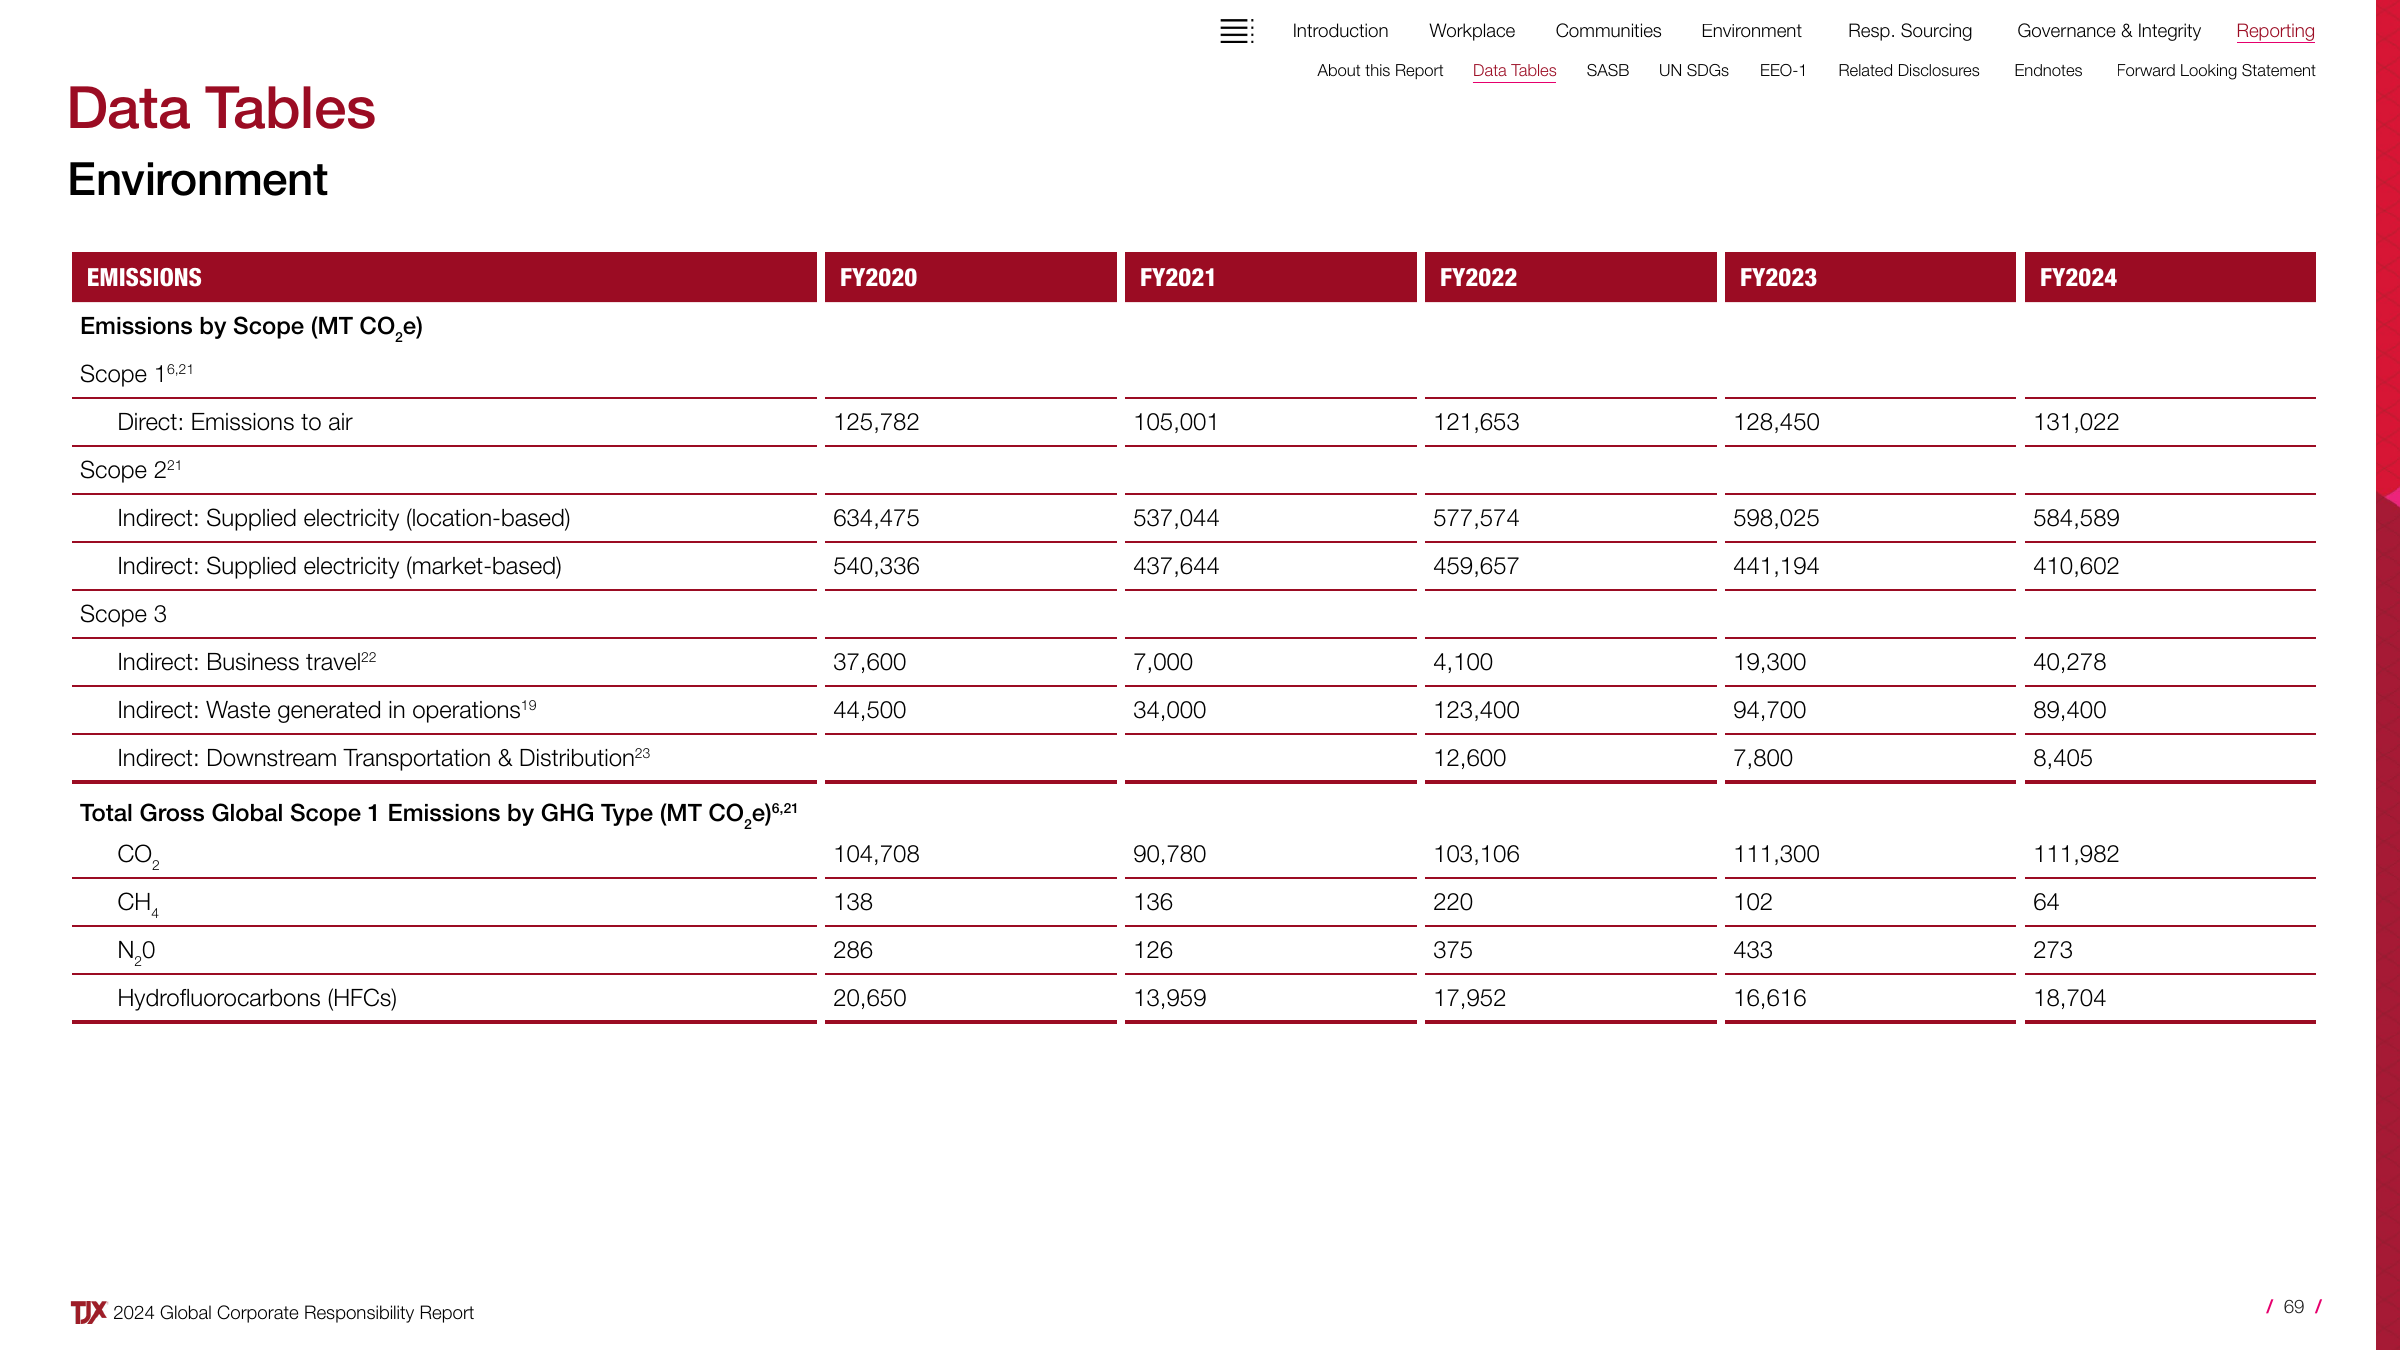Open the table of contents menu icon
Screen dimensions: 2400x1350
click(1237, 31)
